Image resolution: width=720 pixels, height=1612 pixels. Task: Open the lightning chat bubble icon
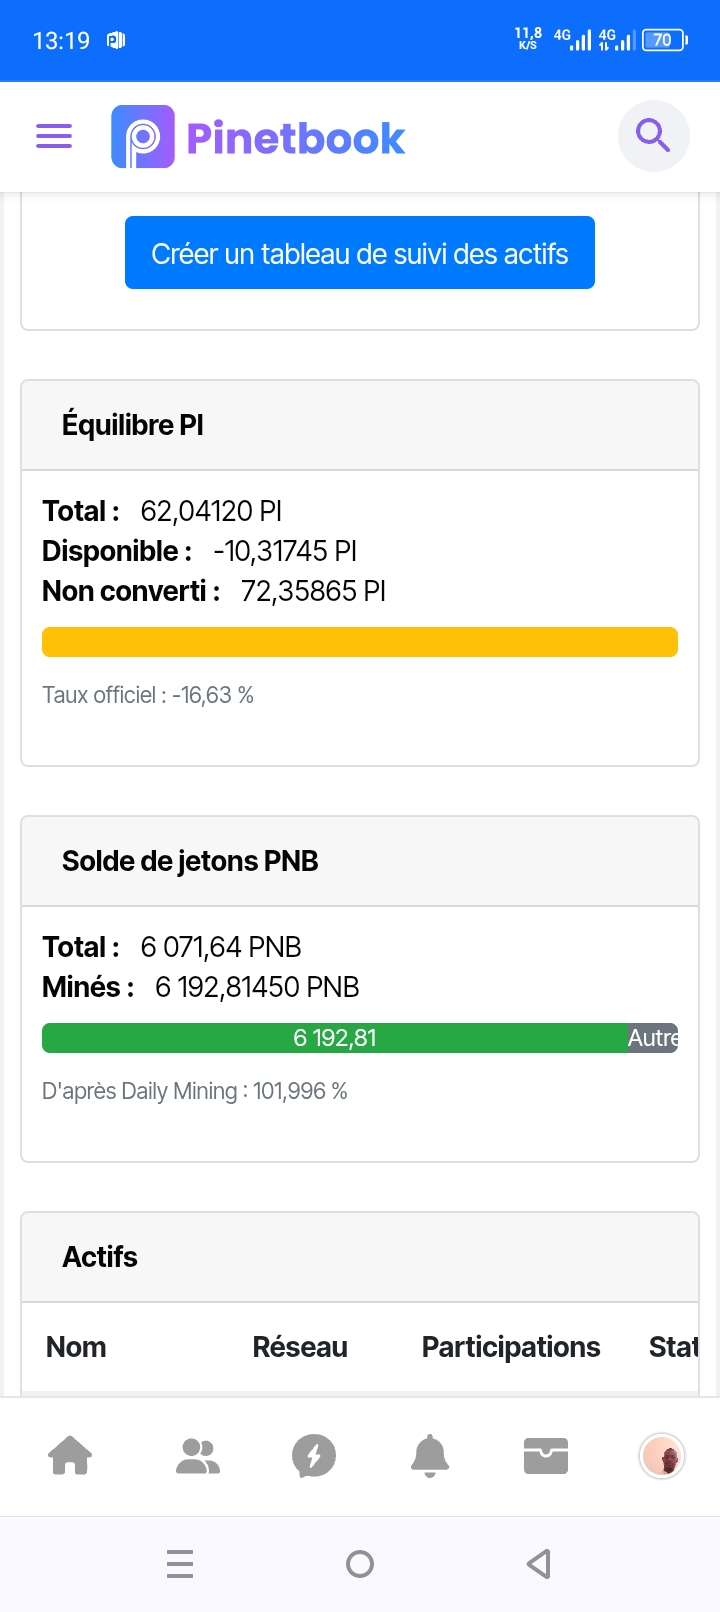pos(314,1456)
